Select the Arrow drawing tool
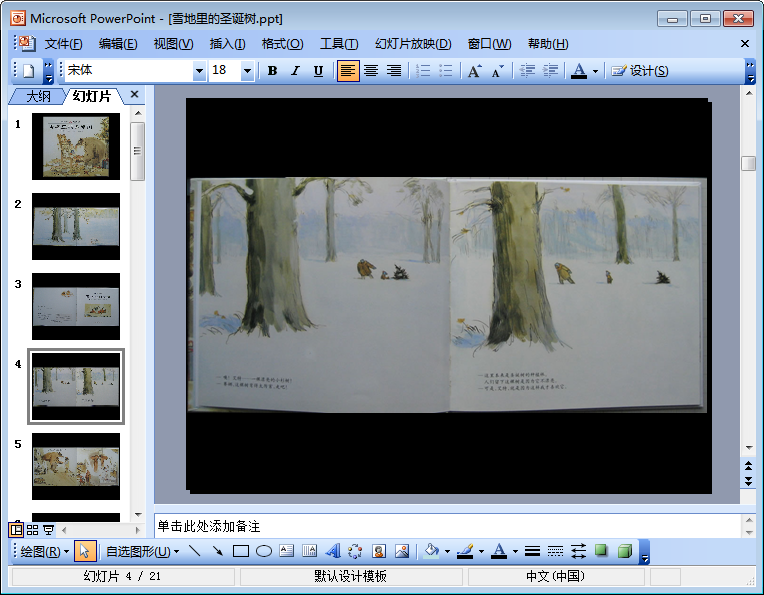Viewport: 764px width, 595px height. pyautogui.click(x=217, y=551)
